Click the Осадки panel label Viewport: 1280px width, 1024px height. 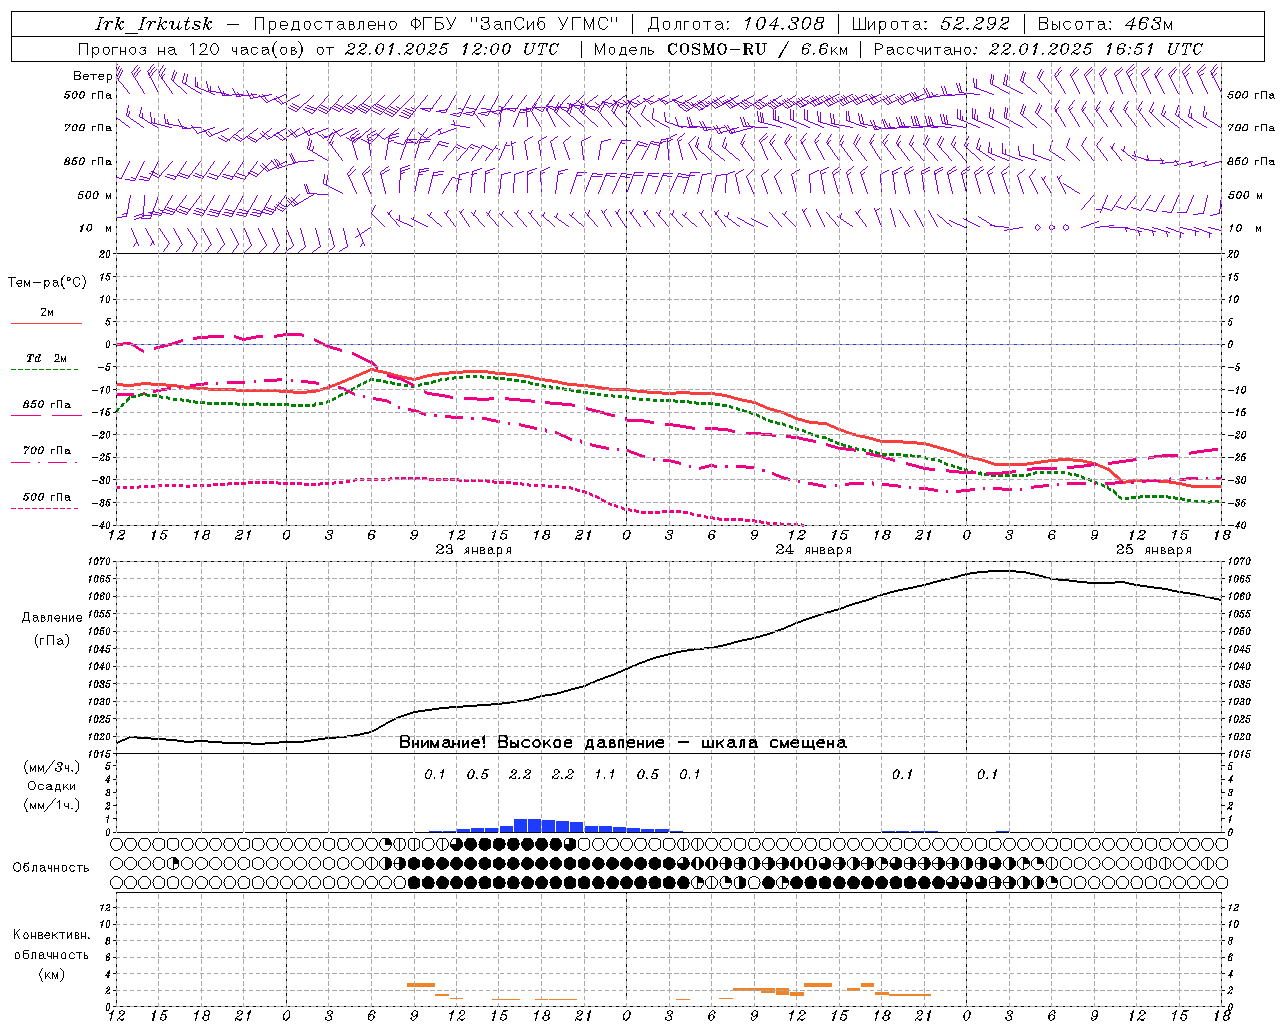52,786
